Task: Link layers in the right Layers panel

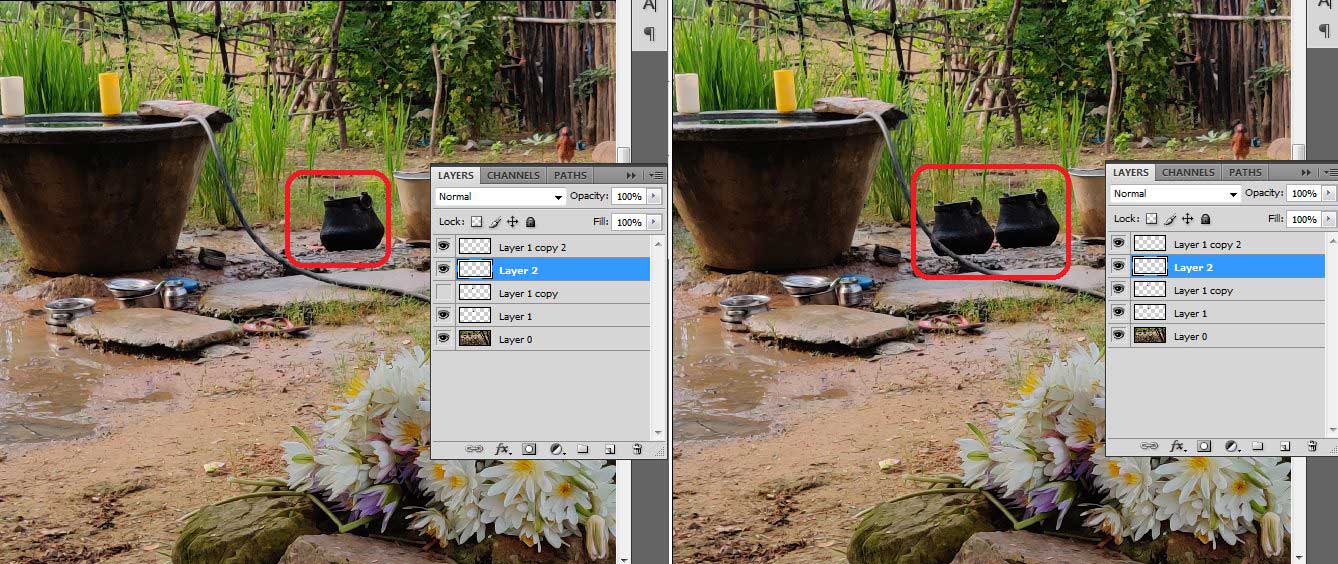Action: coord(1150,446)
